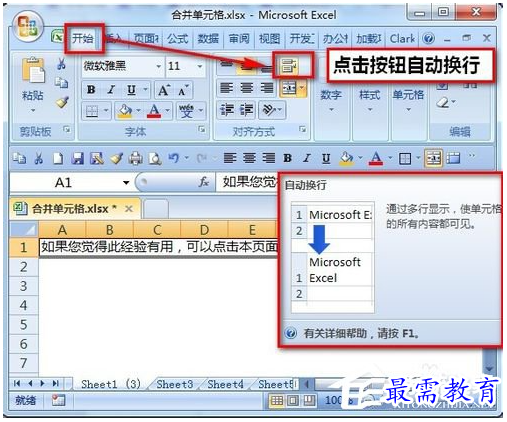The height and width of the screenshot is (422, 507).
Task: Click the Increase Indent icon
Action: coord(247,110)
